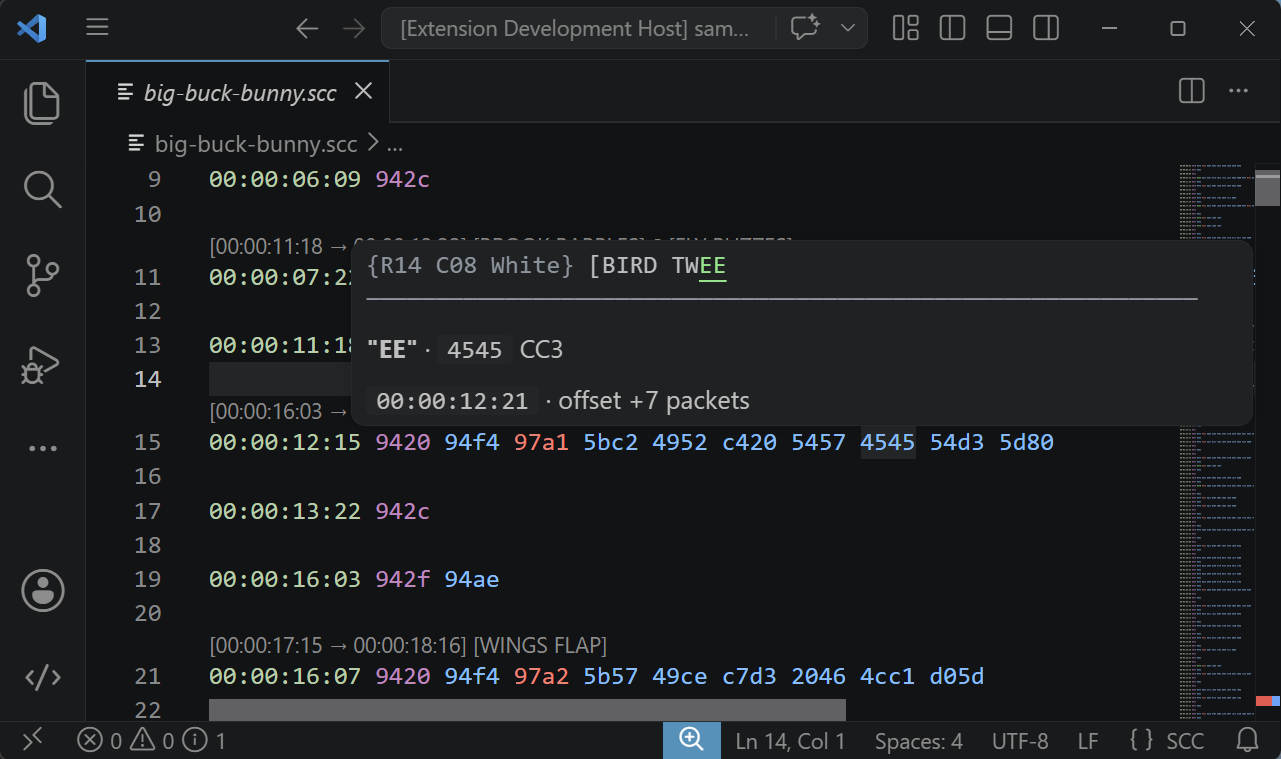Click line number 14 in the gutter

pos(147,379)
